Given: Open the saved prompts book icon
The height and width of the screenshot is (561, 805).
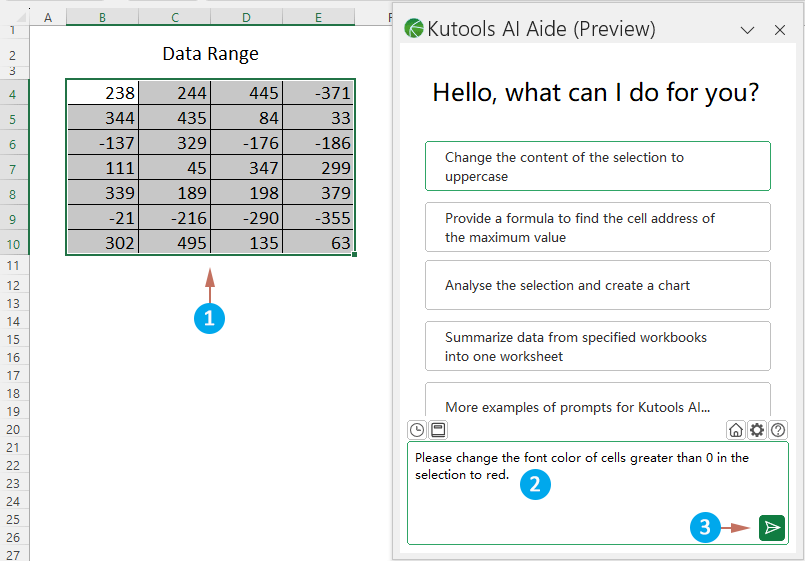Looking at the screenshot, I should [437, 430].
